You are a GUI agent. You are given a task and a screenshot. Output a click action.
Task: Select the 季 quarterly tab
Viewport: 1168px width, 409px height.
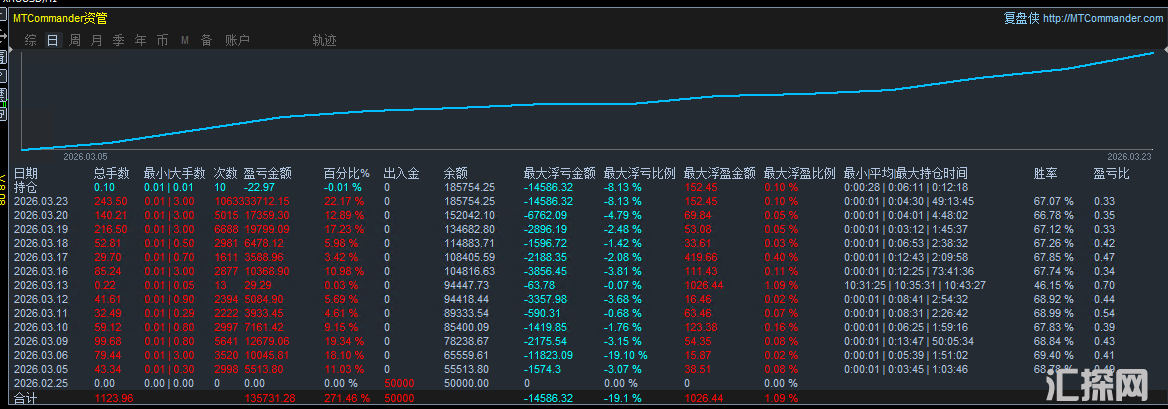coord(118,40)
